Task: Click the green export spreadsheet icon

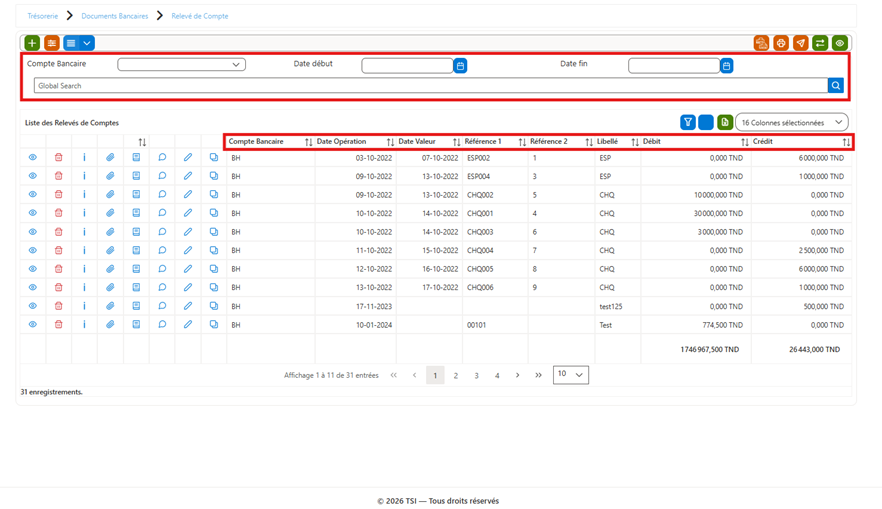Action: (x=725, y=122)
